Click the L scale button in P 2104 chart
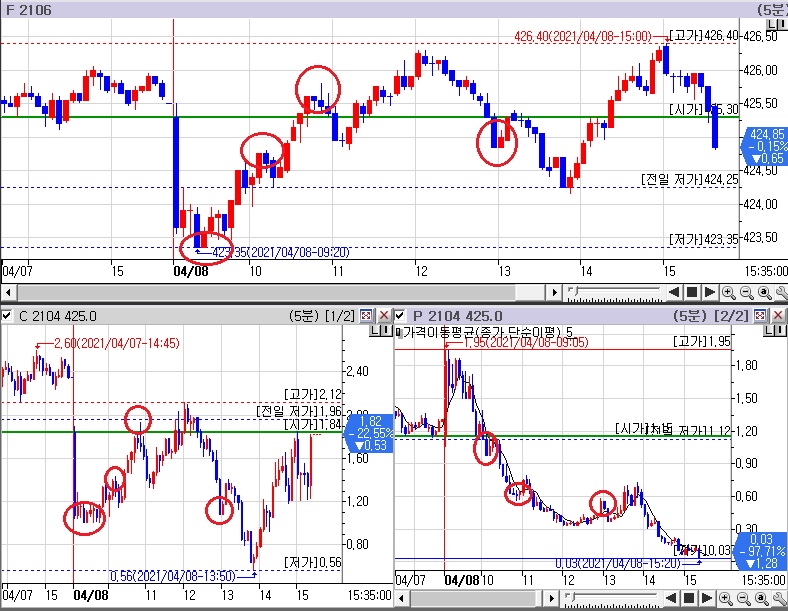The image size is (788, 611). tap(769, 331)
